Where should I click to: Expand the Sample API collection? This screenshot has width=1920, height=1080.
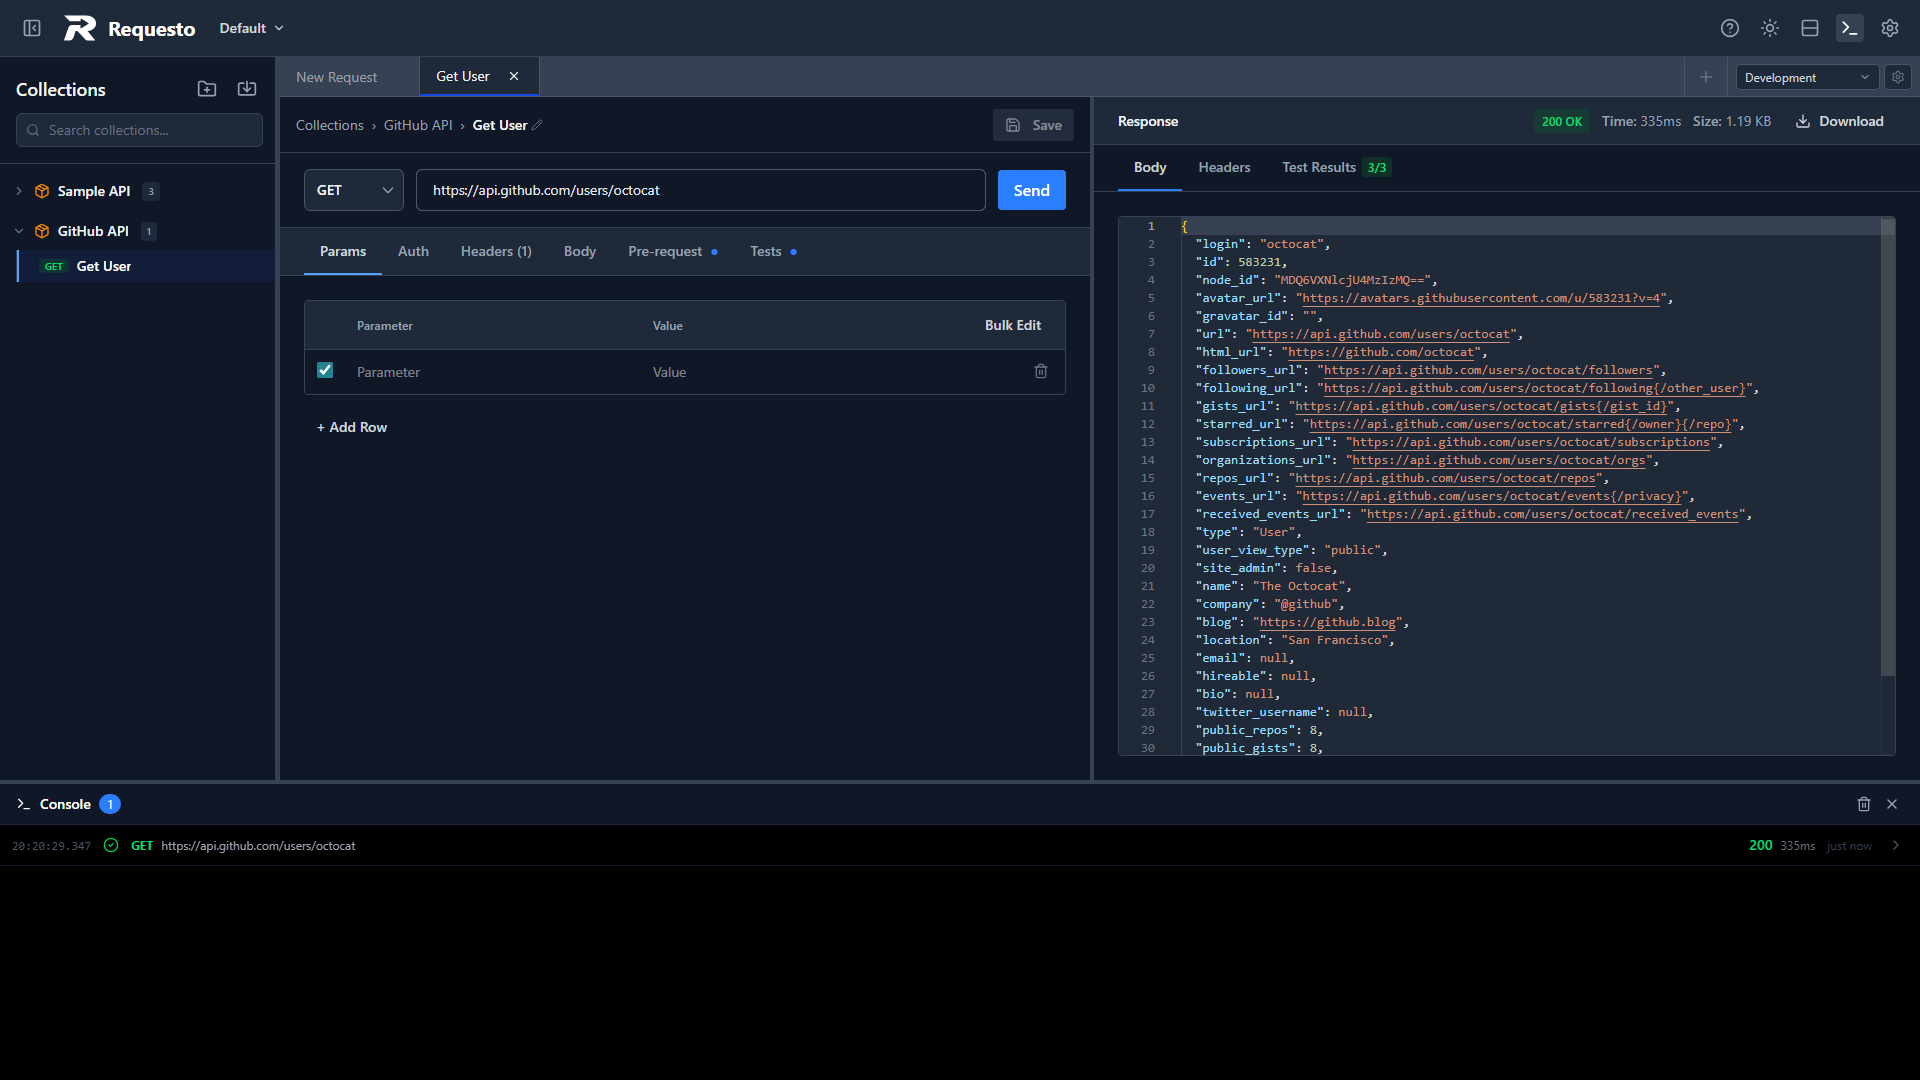[x=19, y=191]
